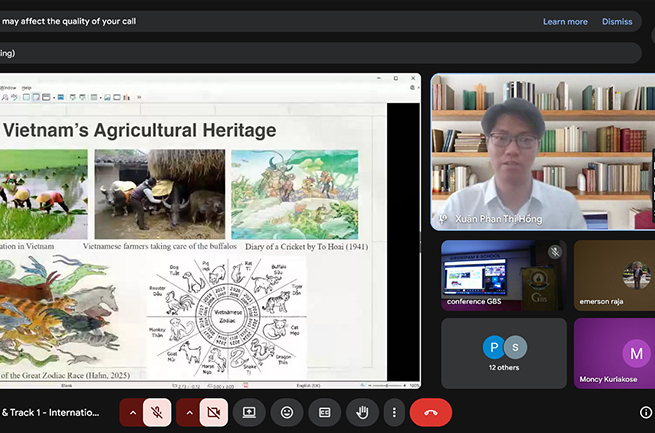Open the Help menu in shared window

pos(27,88)
